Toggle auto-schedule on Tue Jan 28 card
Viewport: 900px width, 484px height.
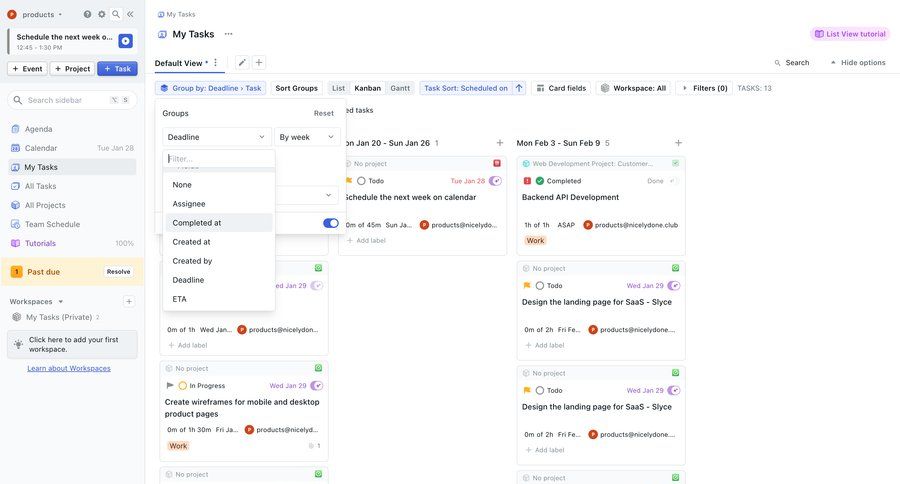pos(495,181)
